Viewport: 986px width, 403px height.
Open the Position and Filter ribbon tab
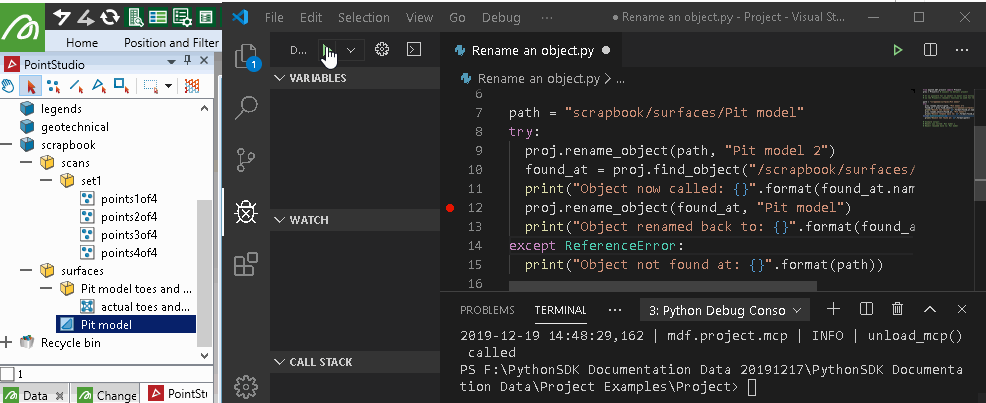click(171, 43)
